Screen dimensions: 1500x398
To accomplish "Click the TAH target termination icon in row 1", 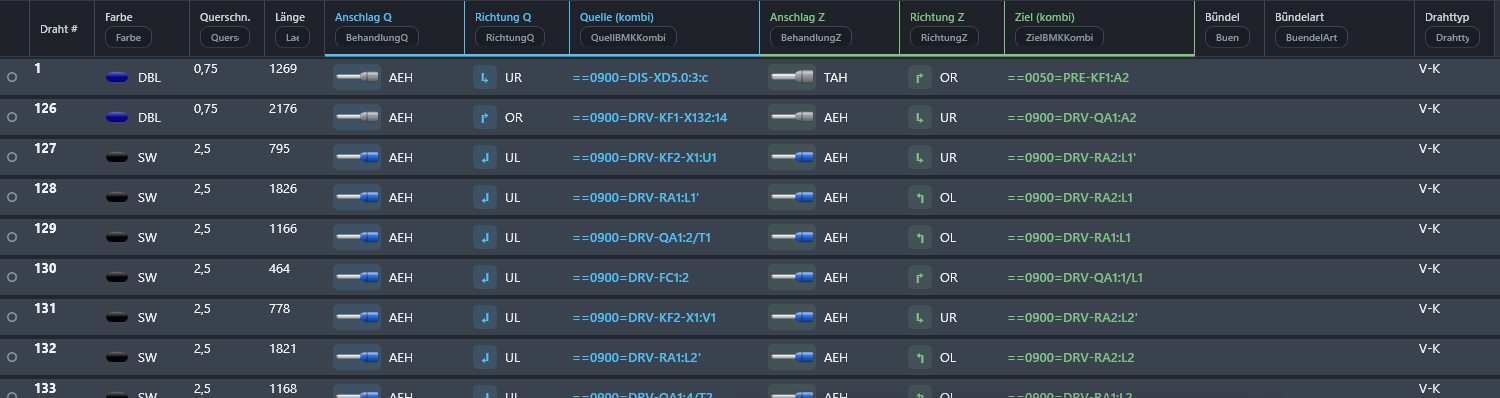I will 792,77.
